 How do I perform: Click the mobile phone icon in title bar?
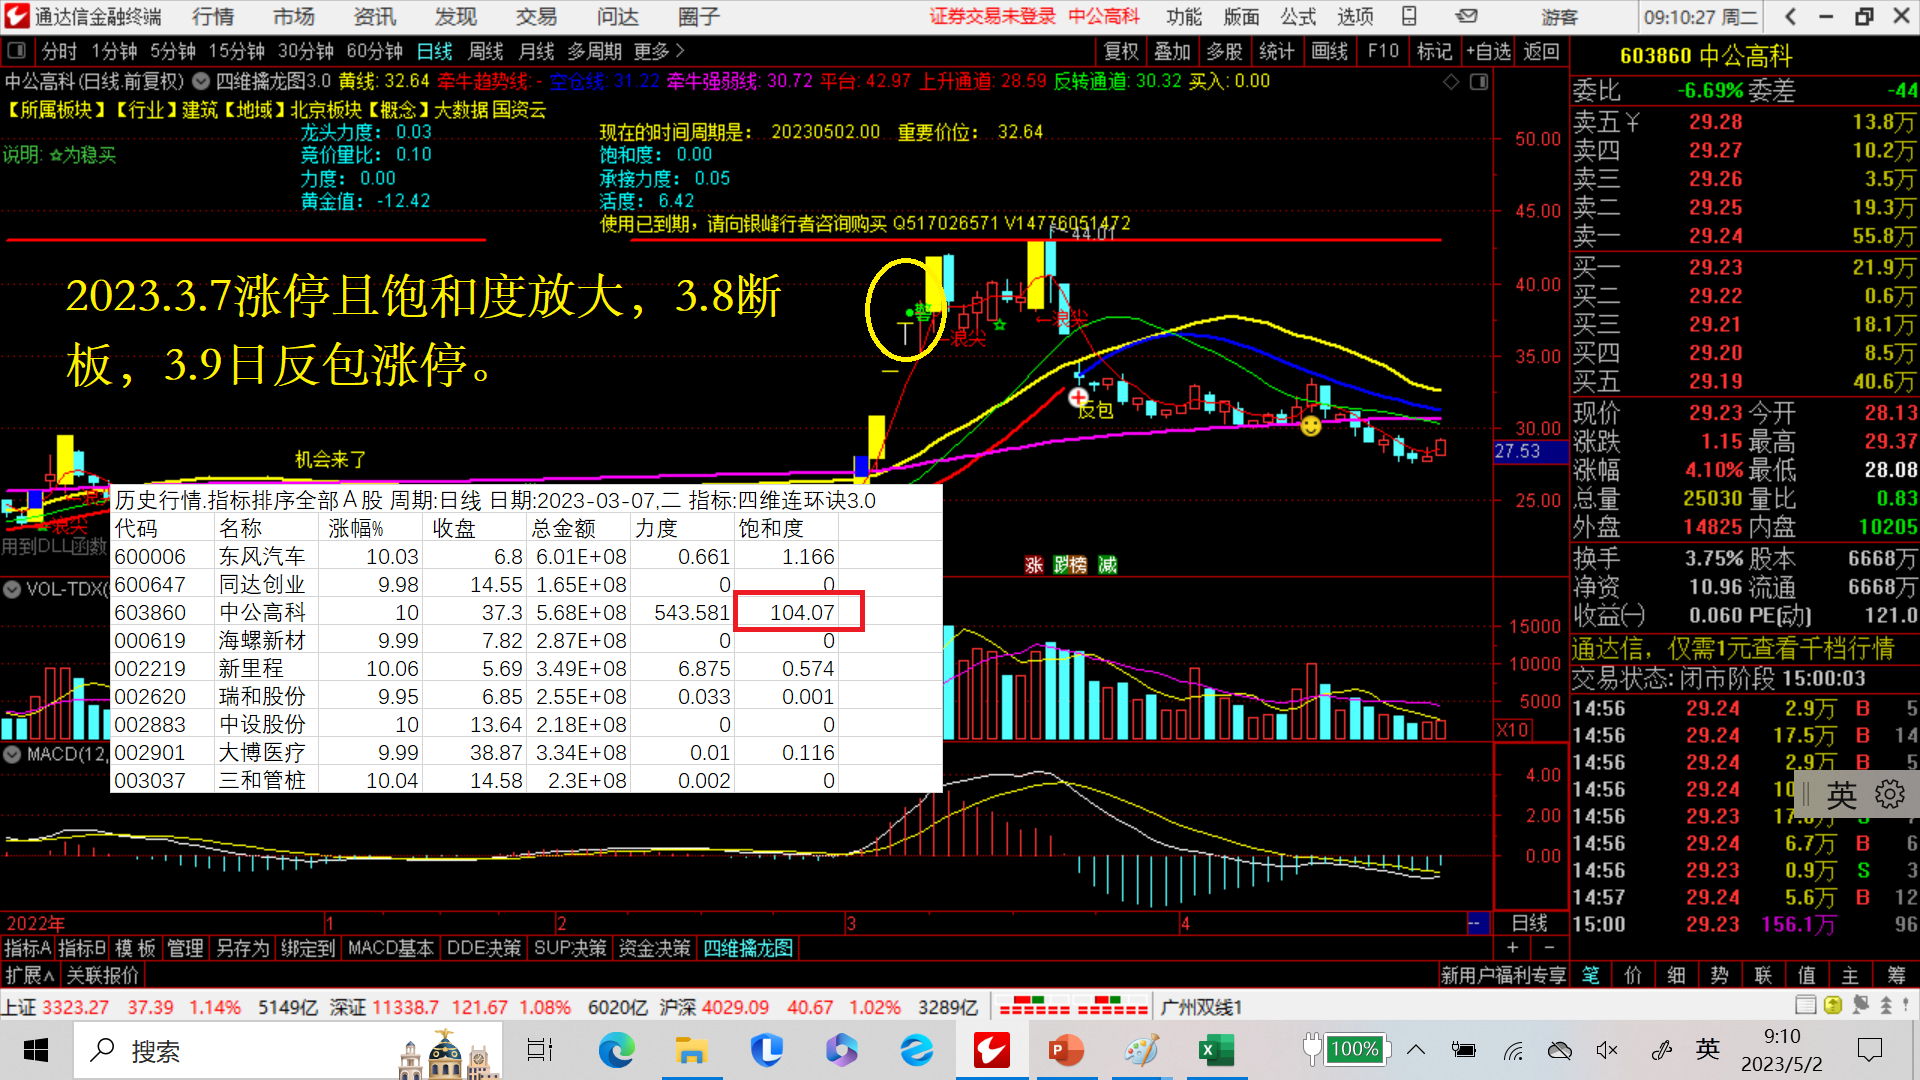point(1409,16)
